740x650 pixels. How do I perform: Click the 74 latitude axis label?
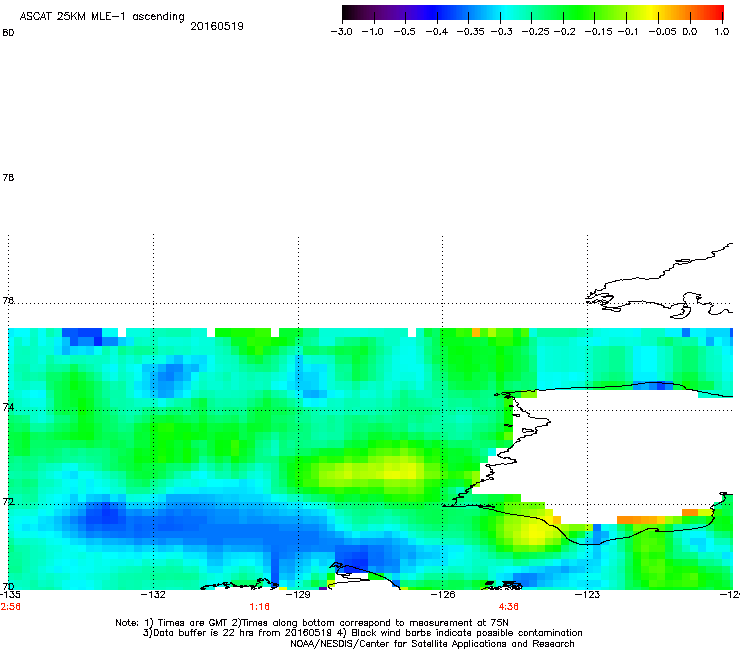click(x=8, y=407)
